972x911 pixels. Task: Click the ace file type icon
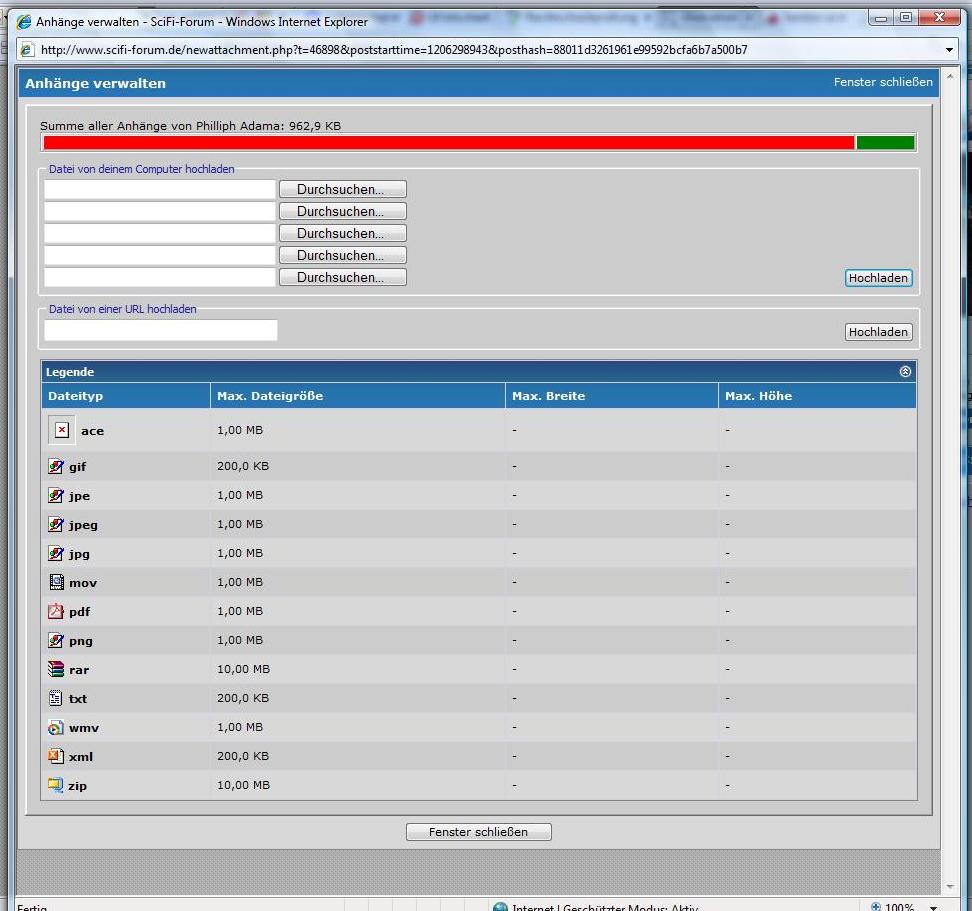(x=61, y=430)
